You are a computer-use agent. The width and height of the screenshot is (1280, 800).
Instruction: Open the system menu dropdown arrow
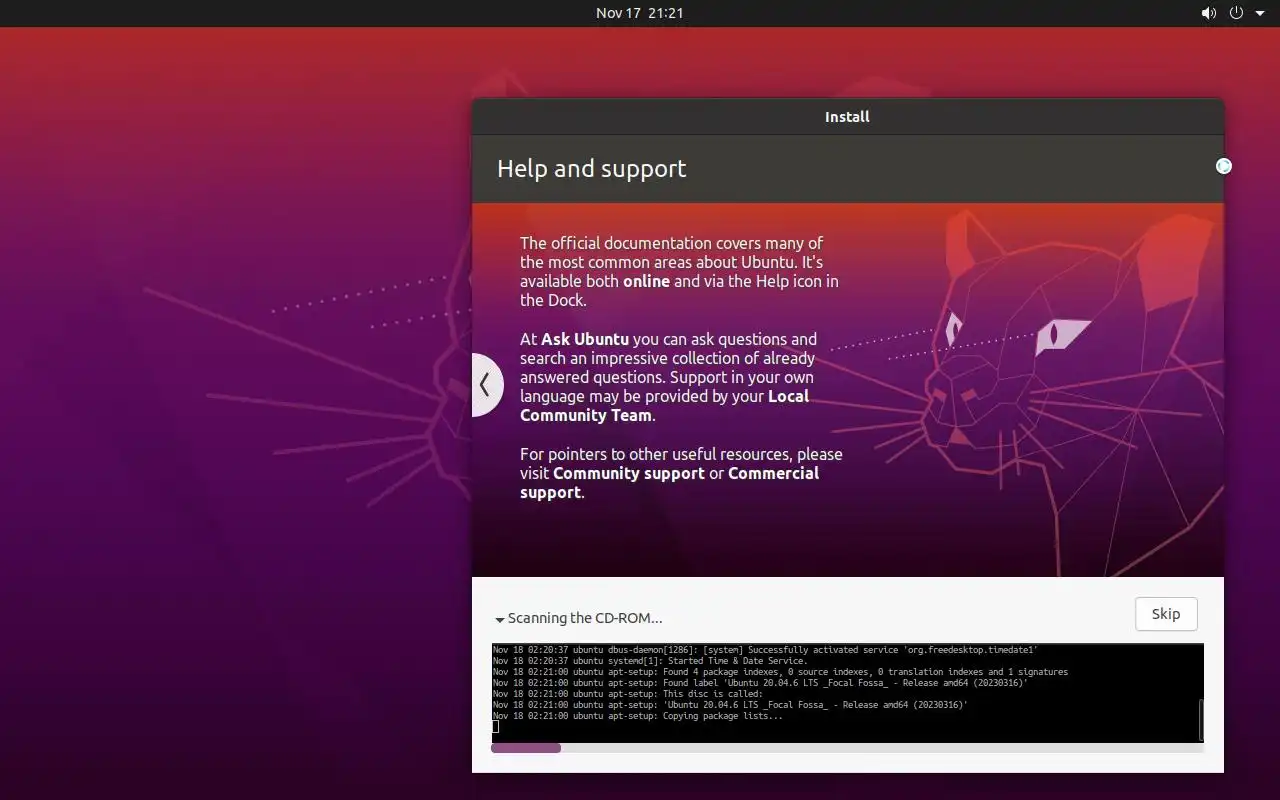pyautogui.click(x=1259, y=14)
